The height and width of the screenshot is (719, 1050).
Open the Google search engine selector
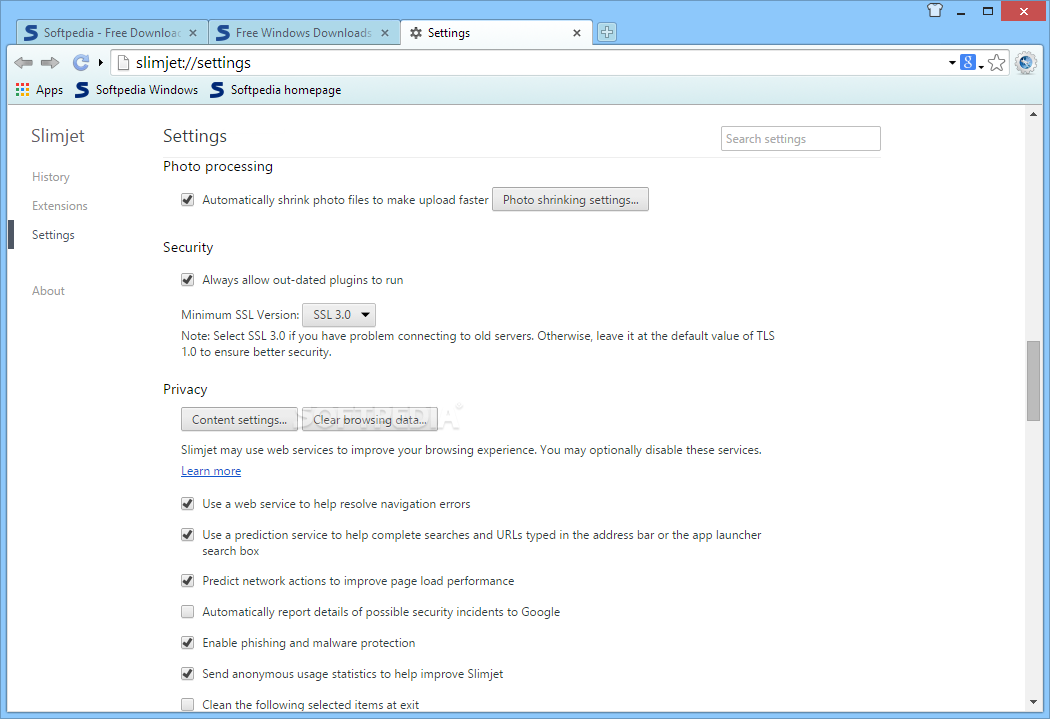[971, 63]
